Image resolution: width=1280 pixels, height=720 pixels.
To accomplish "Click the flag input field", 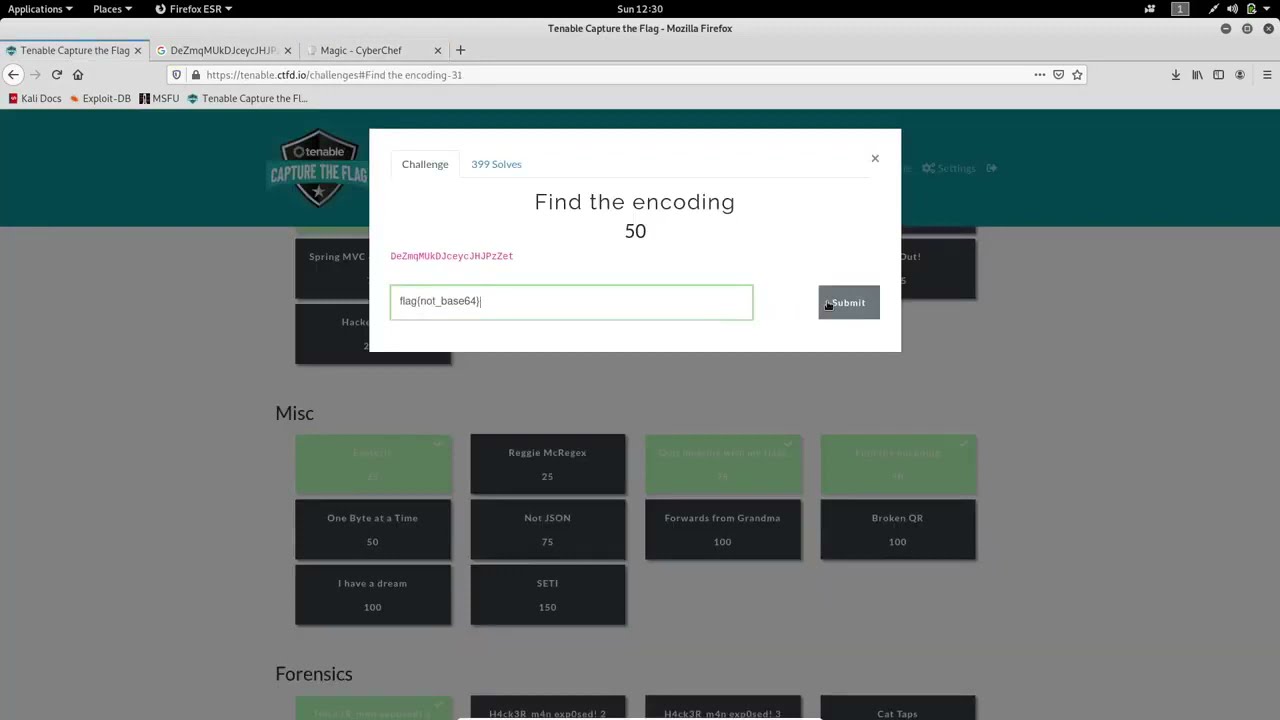I will pos(571,302).
